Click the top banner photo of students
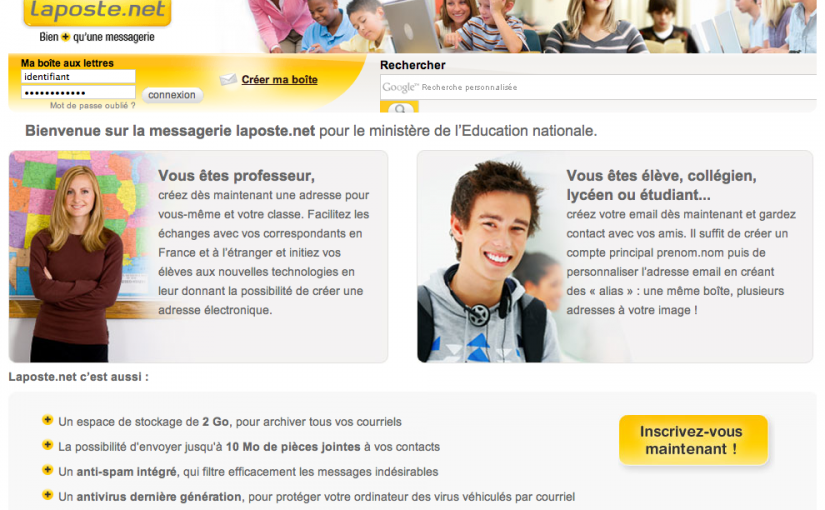Screen dimensions: 825x510 pyautogui.click(x=531, y=26)
